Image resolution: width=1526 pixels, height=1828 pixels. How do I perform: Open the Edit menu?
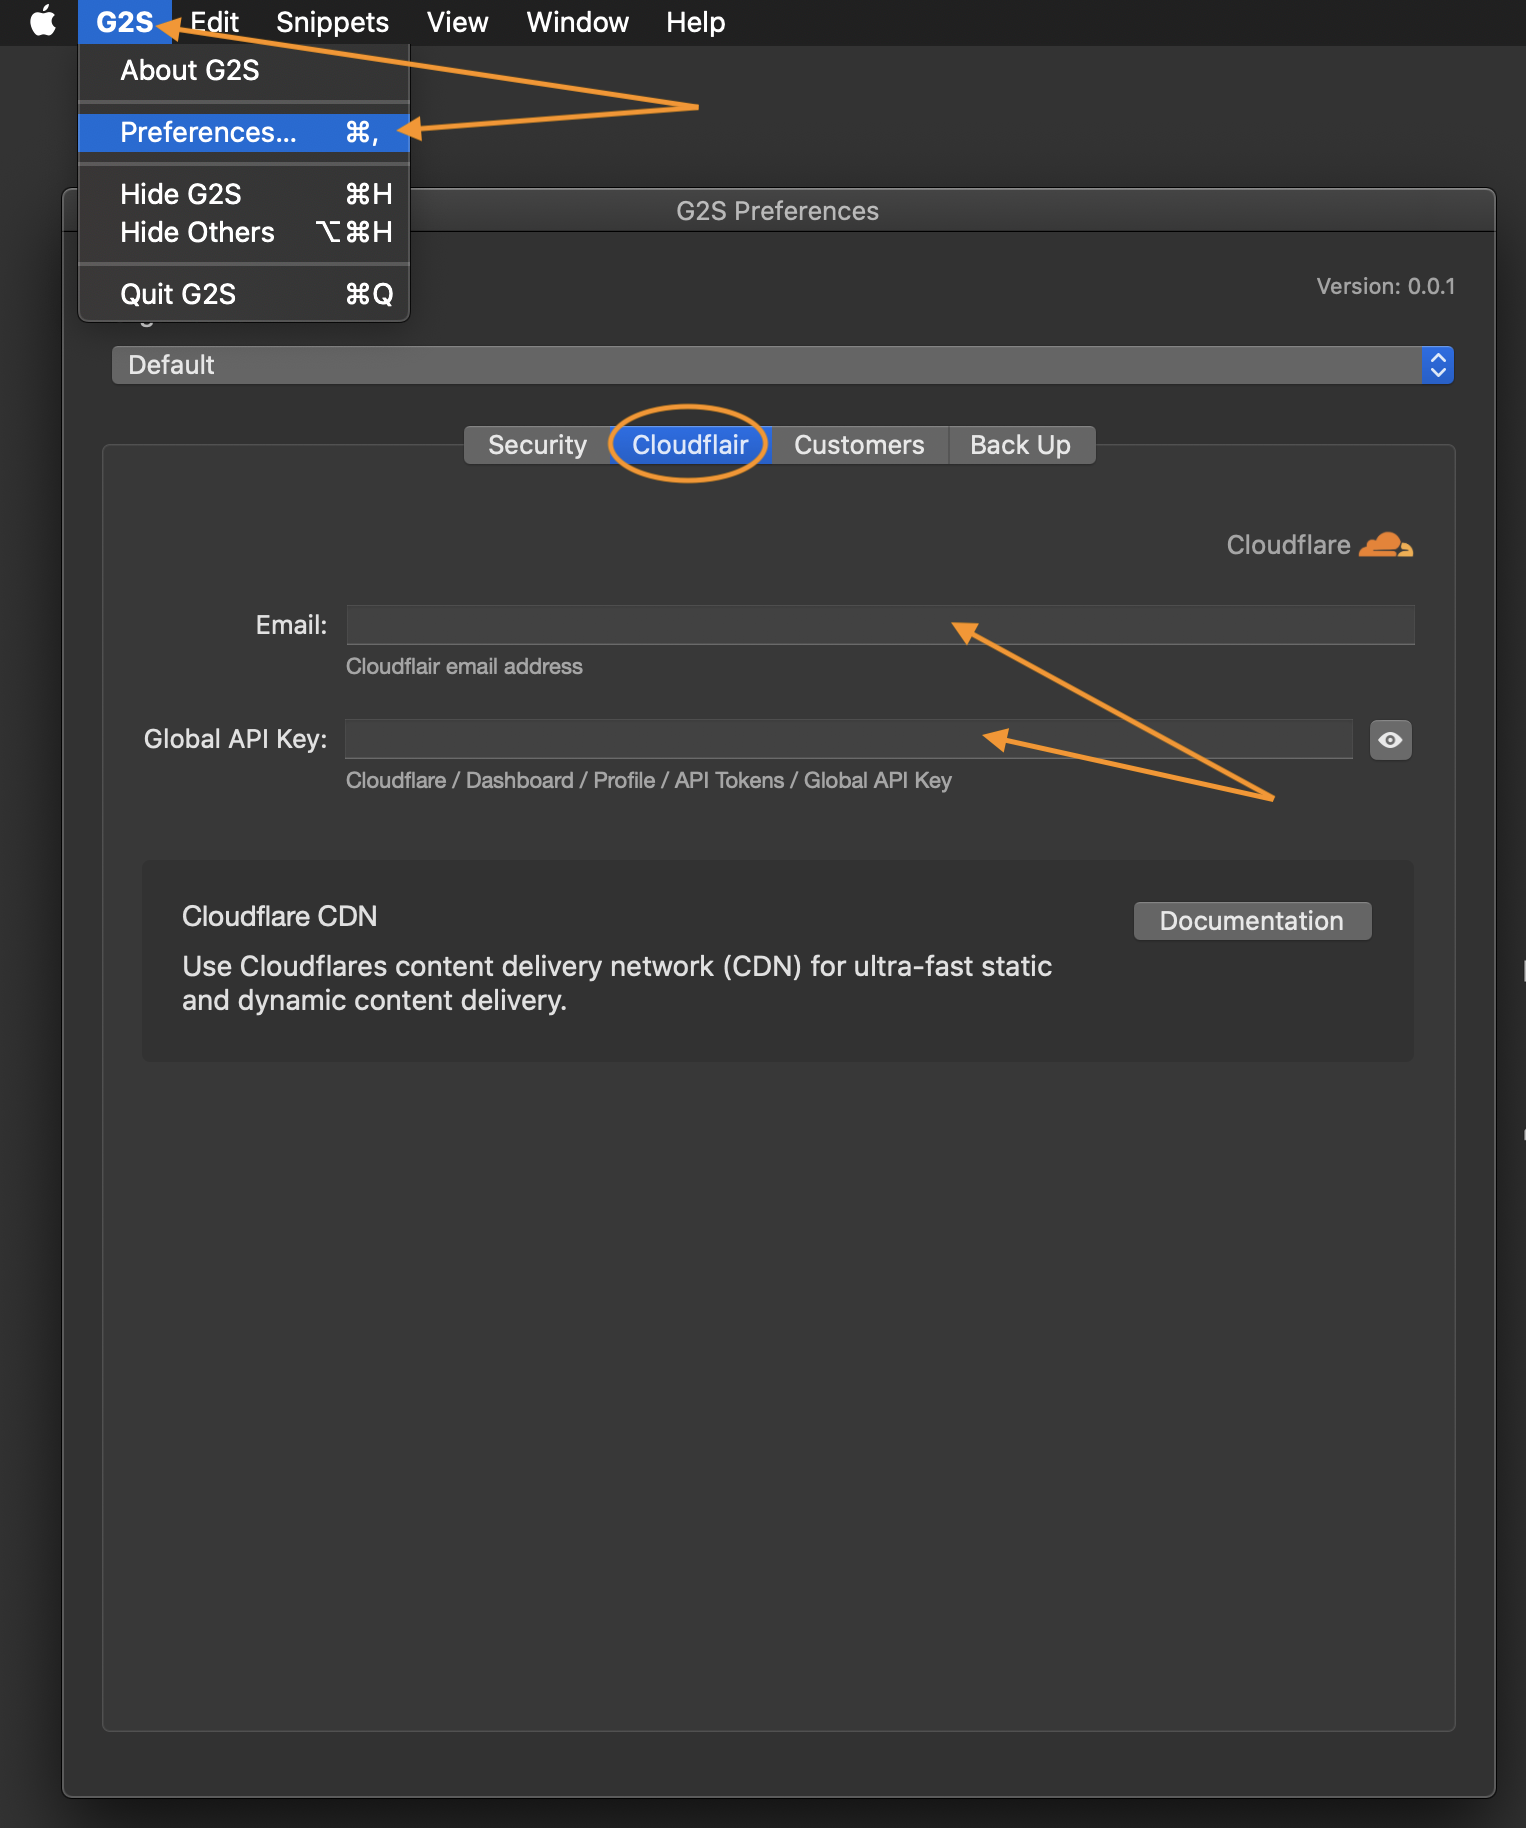(x=214, y=22)
